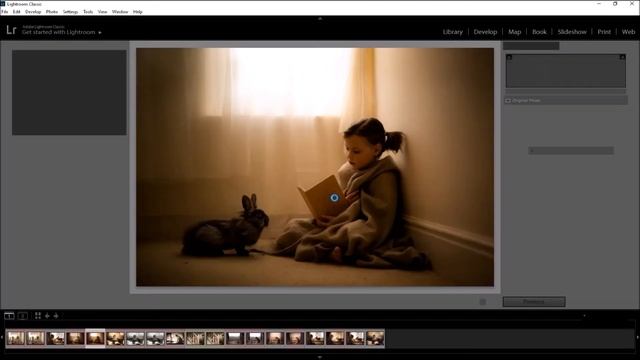Image resolution: width=640 pixels, height=360 pixels.
Task: Collapse the bottom filmstrip panel arrow
Action: [x=320, y=357]
